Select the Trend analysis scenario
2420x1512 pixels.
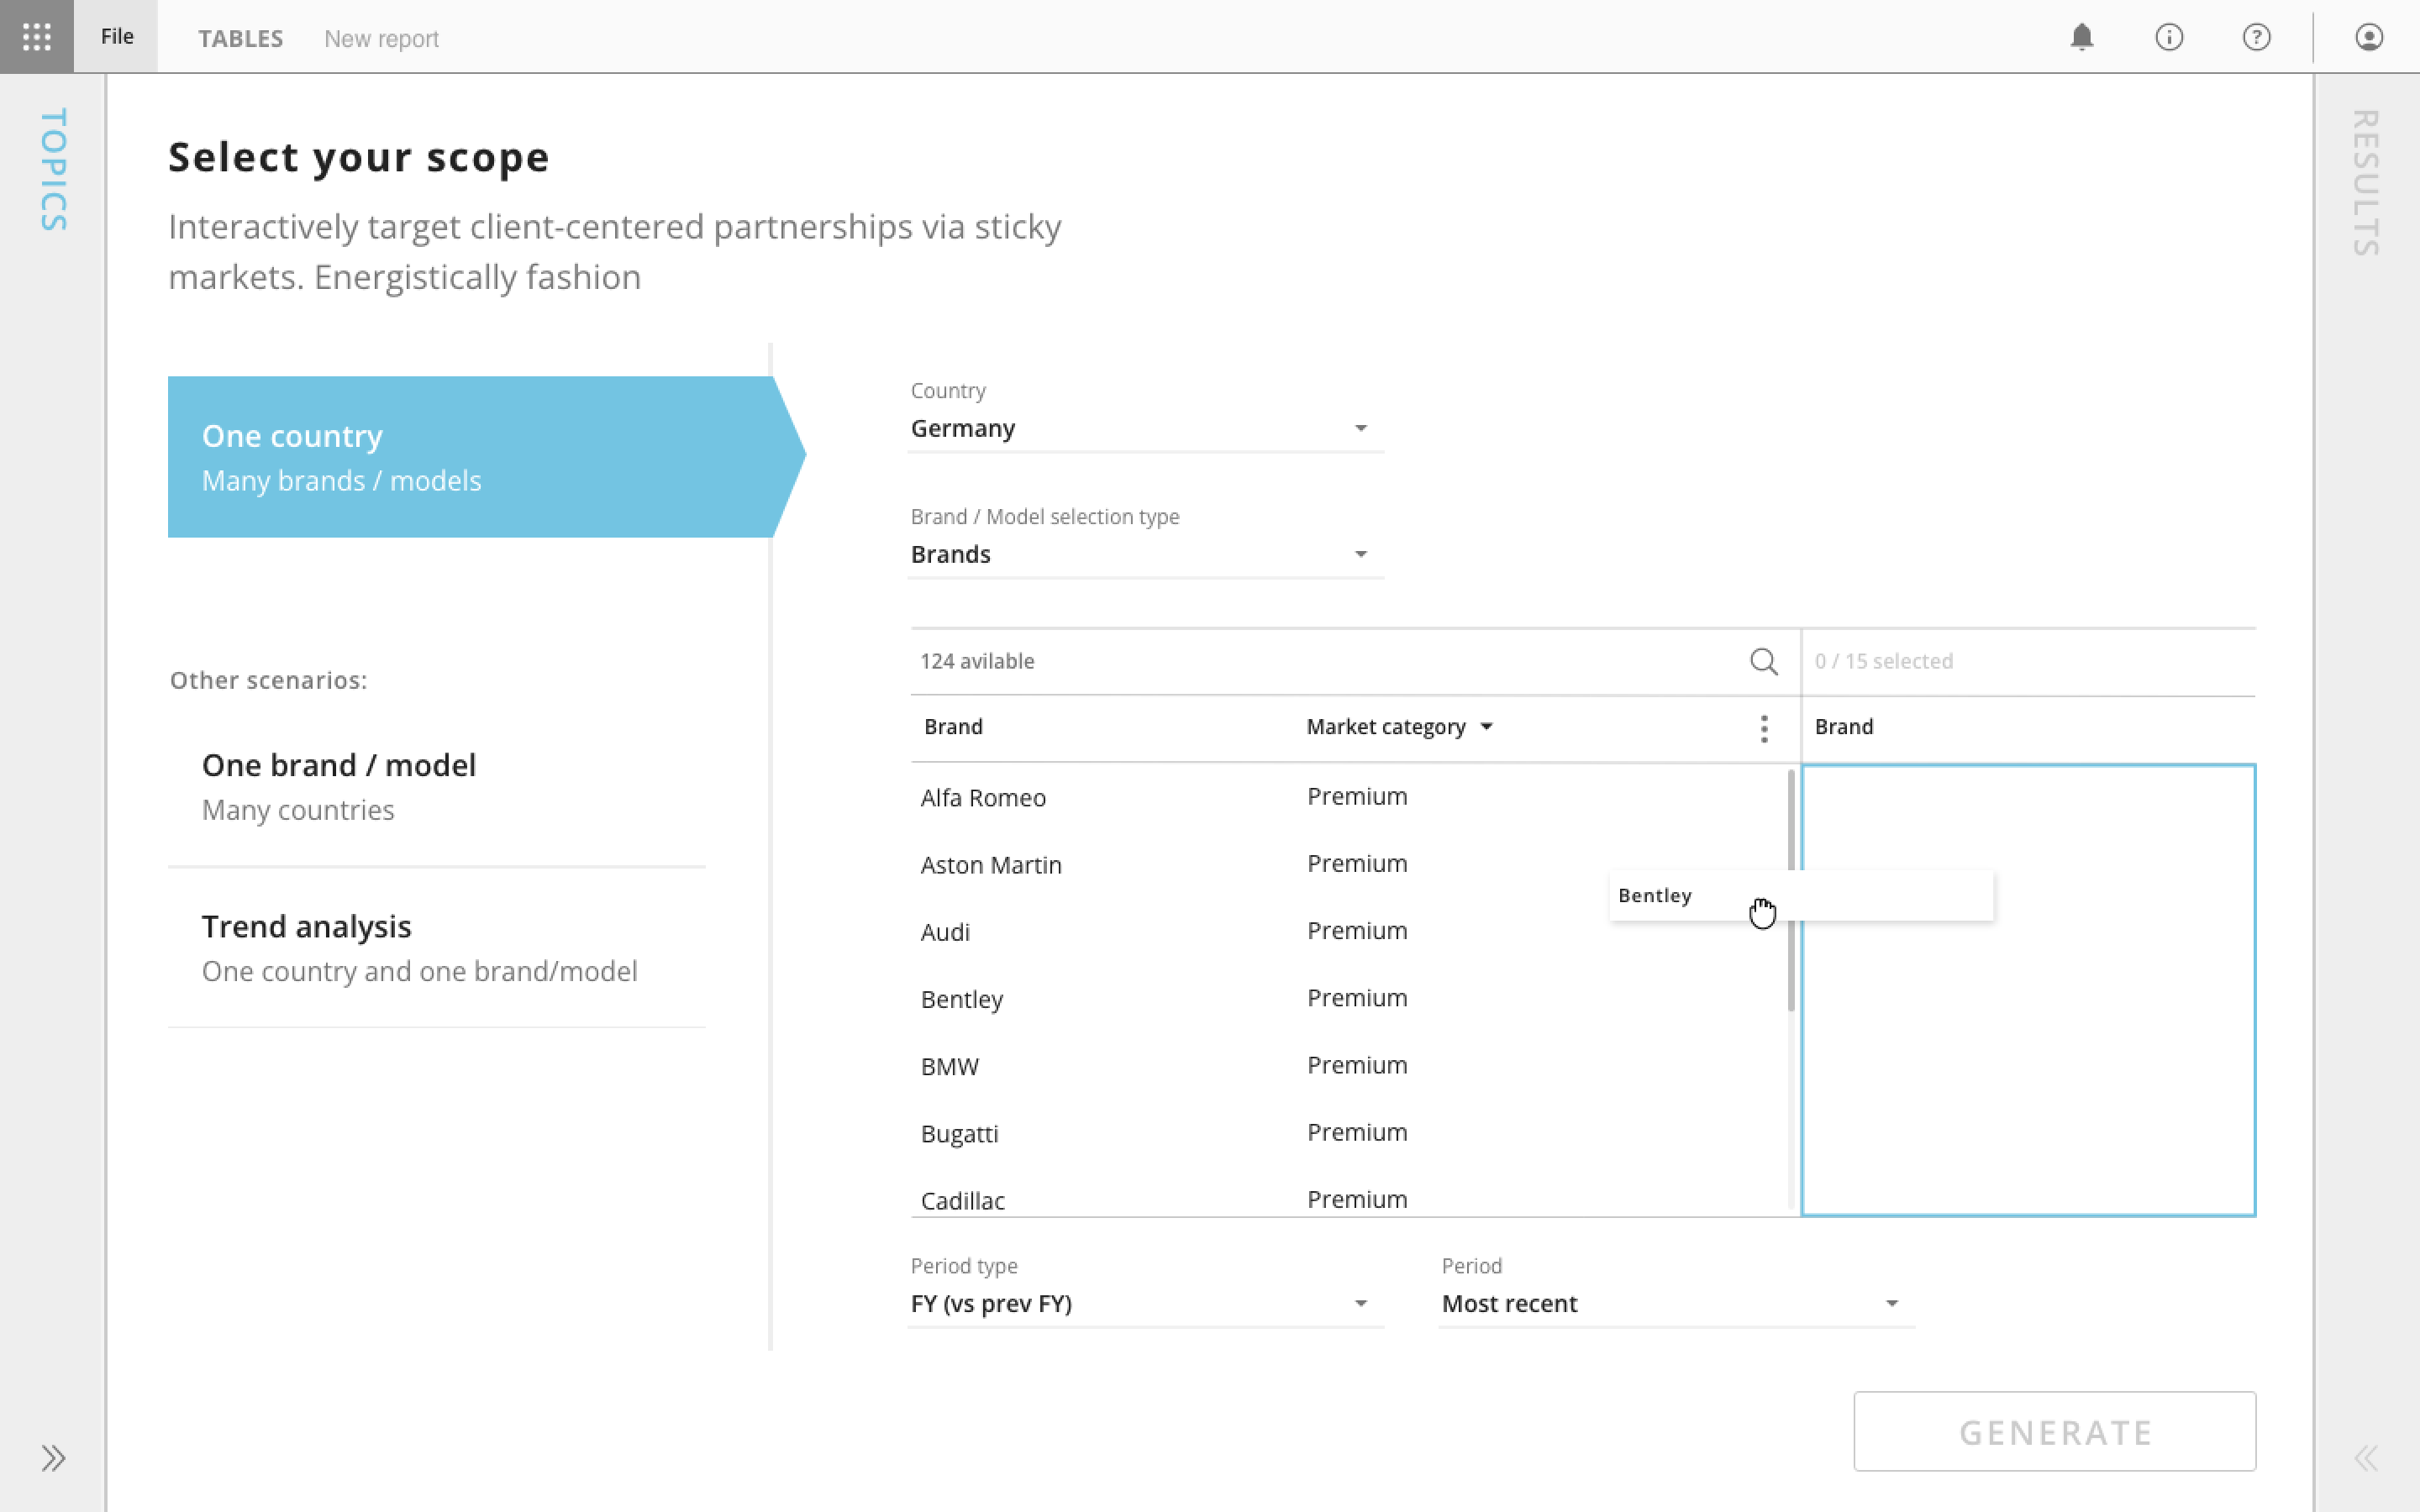(437, 948)
